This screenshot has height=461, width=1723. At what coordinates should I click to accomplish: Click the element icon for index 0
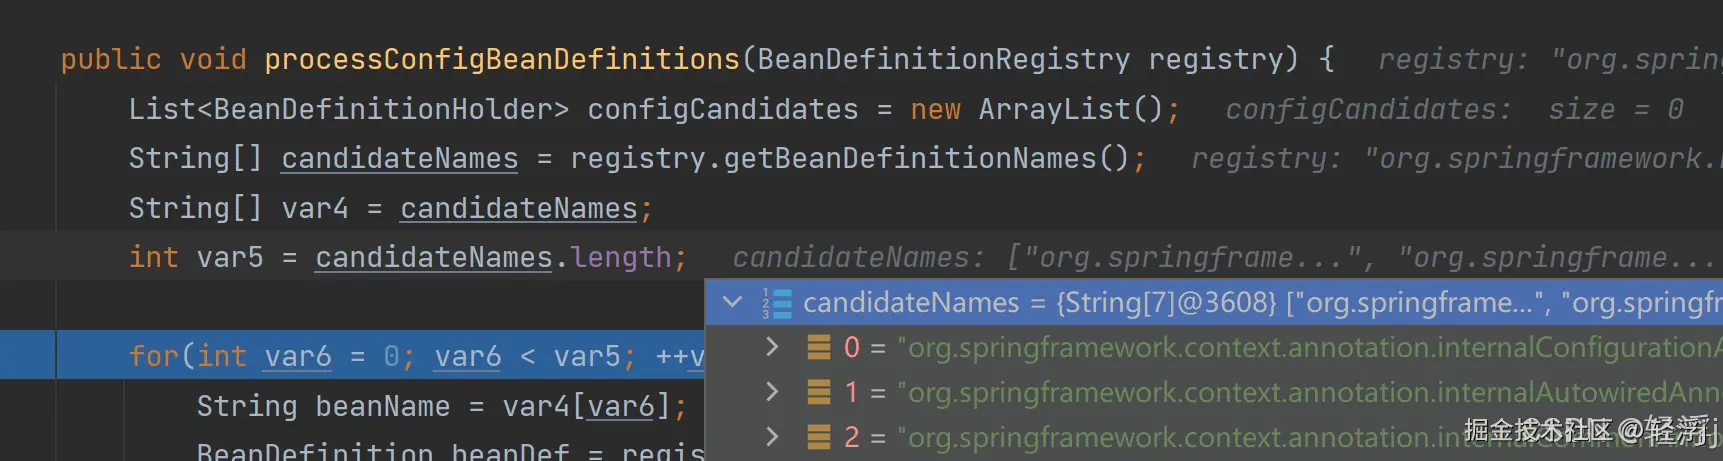[x=819, y=347]
